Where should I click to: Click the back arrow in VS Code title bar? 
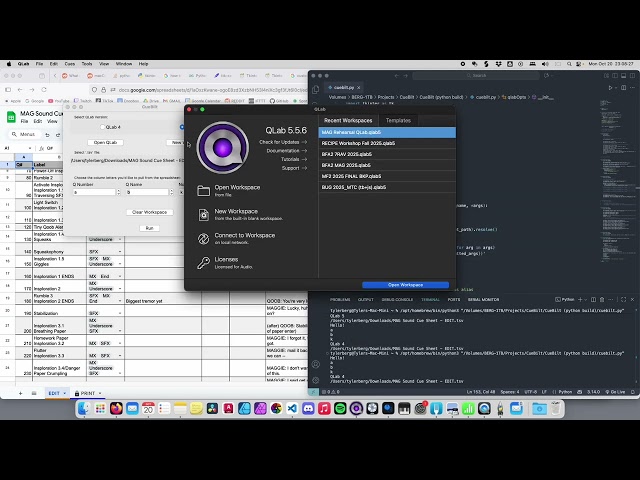(397, 76)
